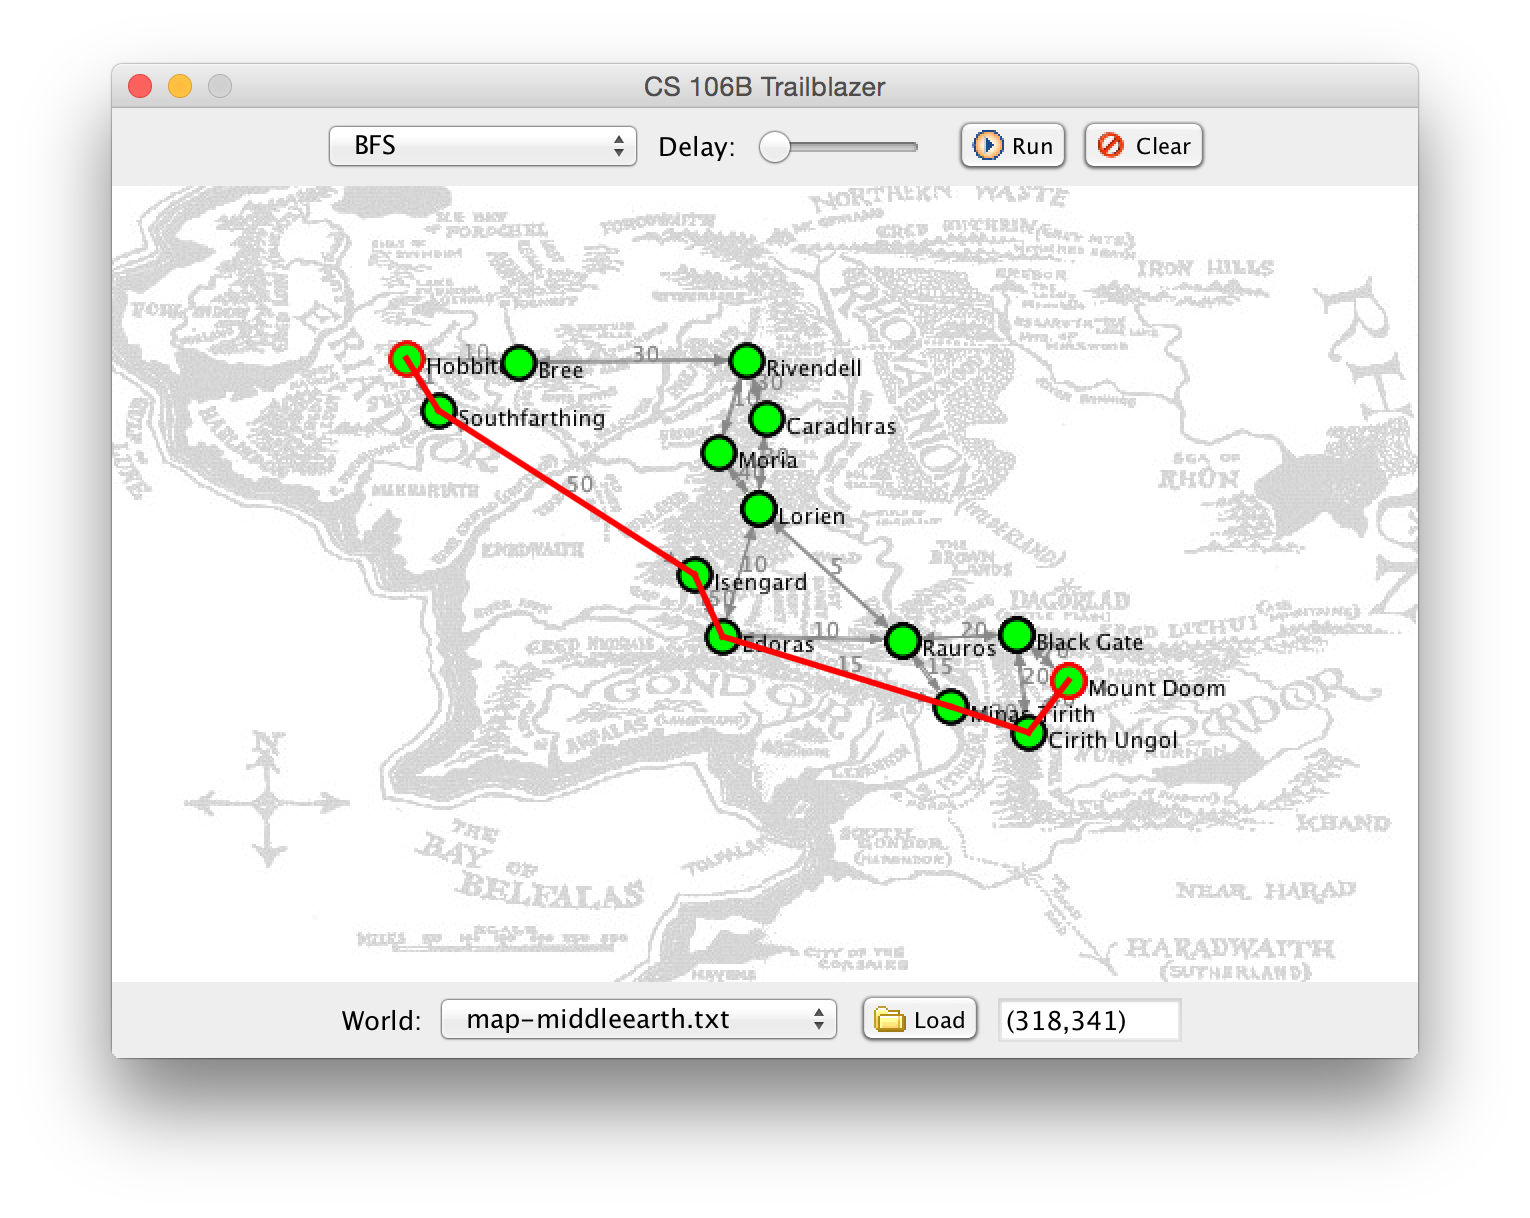Click the Hobbiton start node circle
The width and height of the screenshot is (1530, 1218).
click(x=406, y=358)
